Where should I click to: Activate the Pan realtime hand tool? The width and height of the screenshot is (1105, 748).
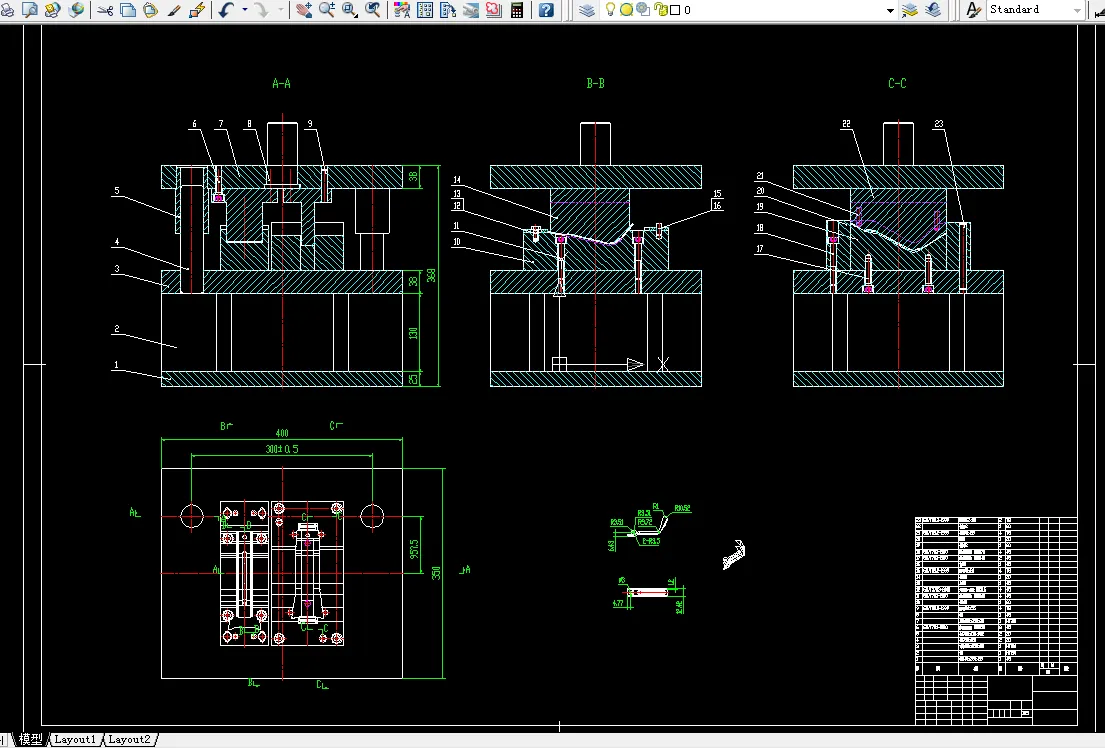303,10
